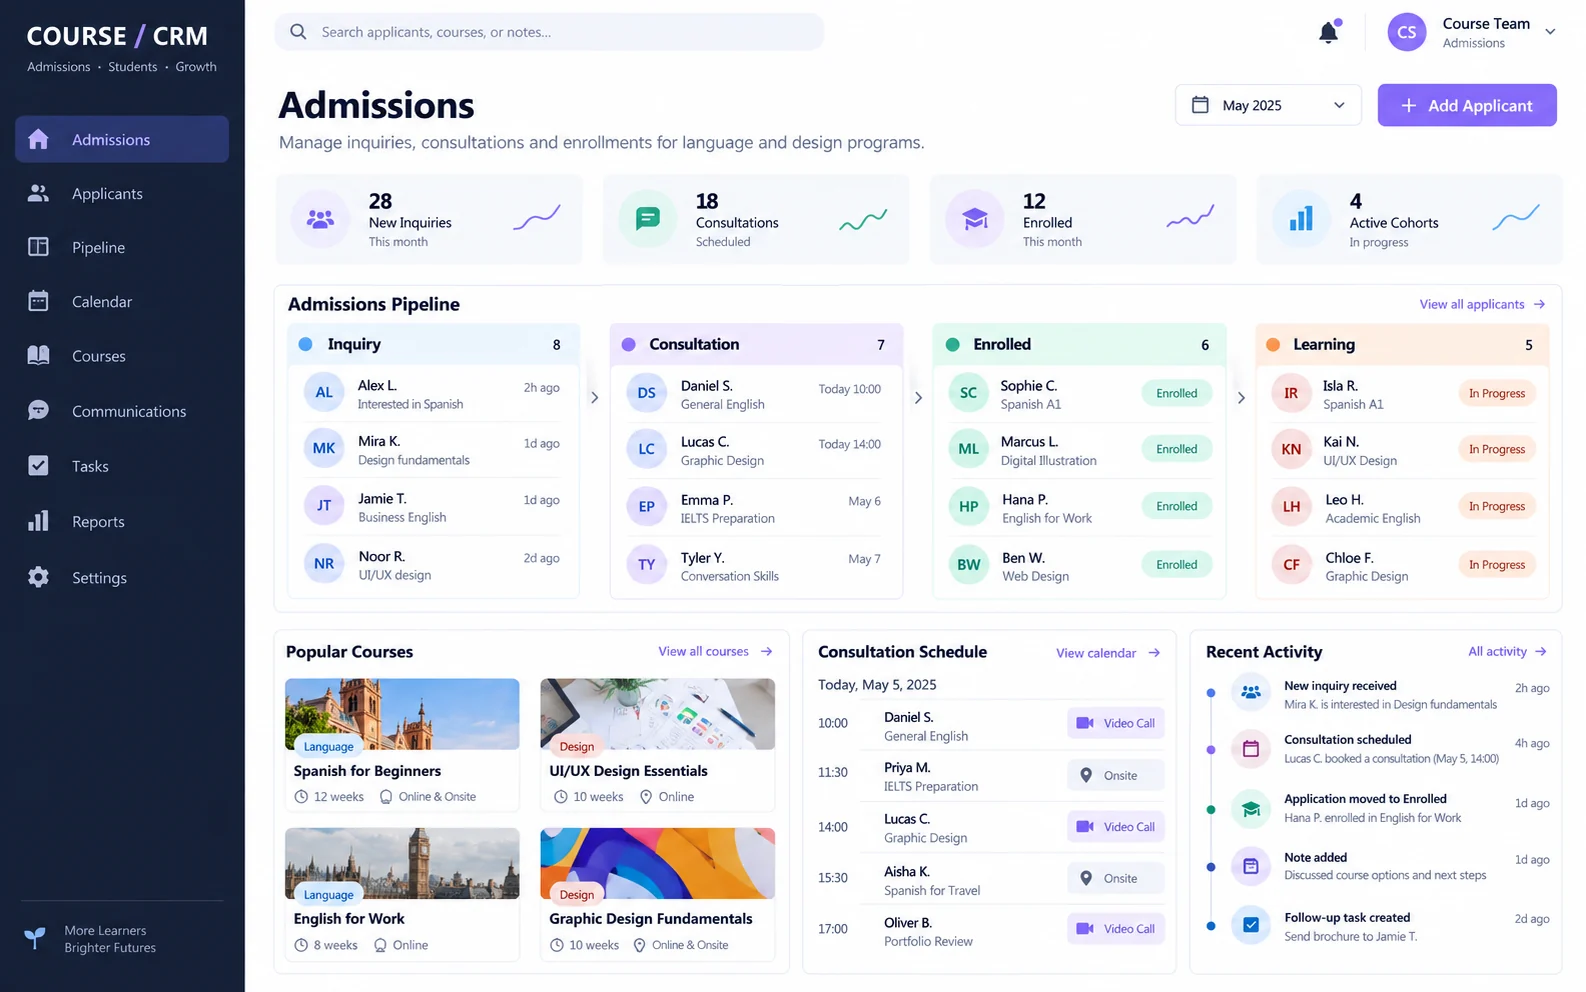The width and height of the screenshot is (1586, 992).
Task: Open the Settings gear icon
Action: (38, 577)
